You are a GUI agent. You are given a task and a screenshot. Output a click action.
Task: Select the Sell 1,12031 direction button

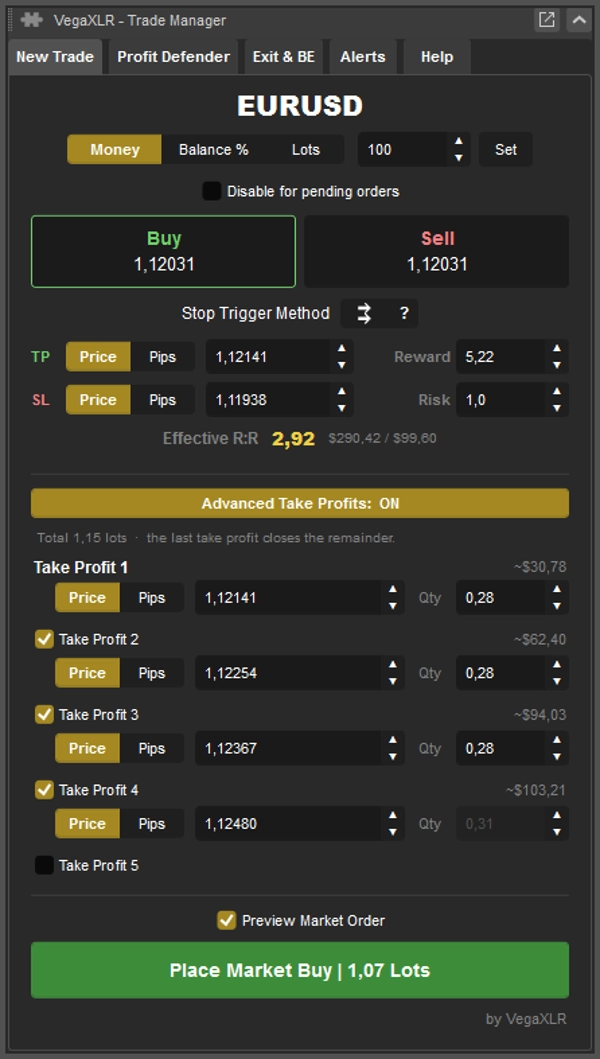tap(436, 251)
